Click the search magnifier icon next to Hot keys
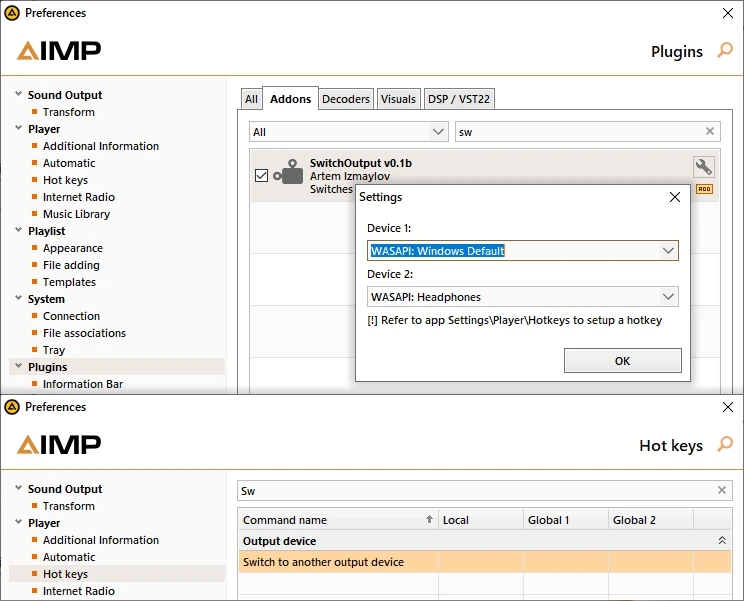744x601 pixels. pos(725,444)
